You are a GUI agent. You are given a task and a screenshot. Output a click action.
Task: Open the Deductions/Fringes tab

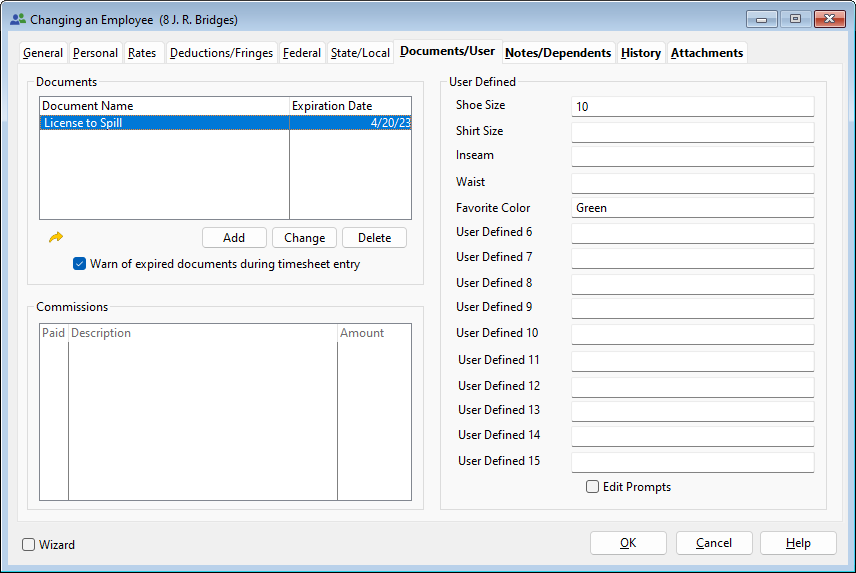coord(221,53)
